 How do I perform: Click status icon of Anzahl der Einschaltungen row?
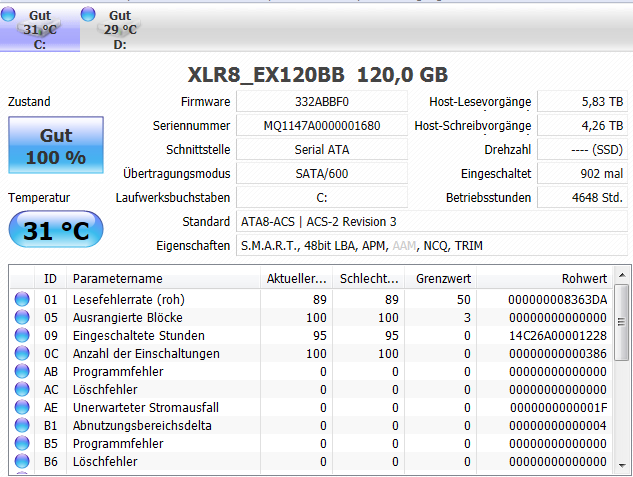click(x=22, y=353)
